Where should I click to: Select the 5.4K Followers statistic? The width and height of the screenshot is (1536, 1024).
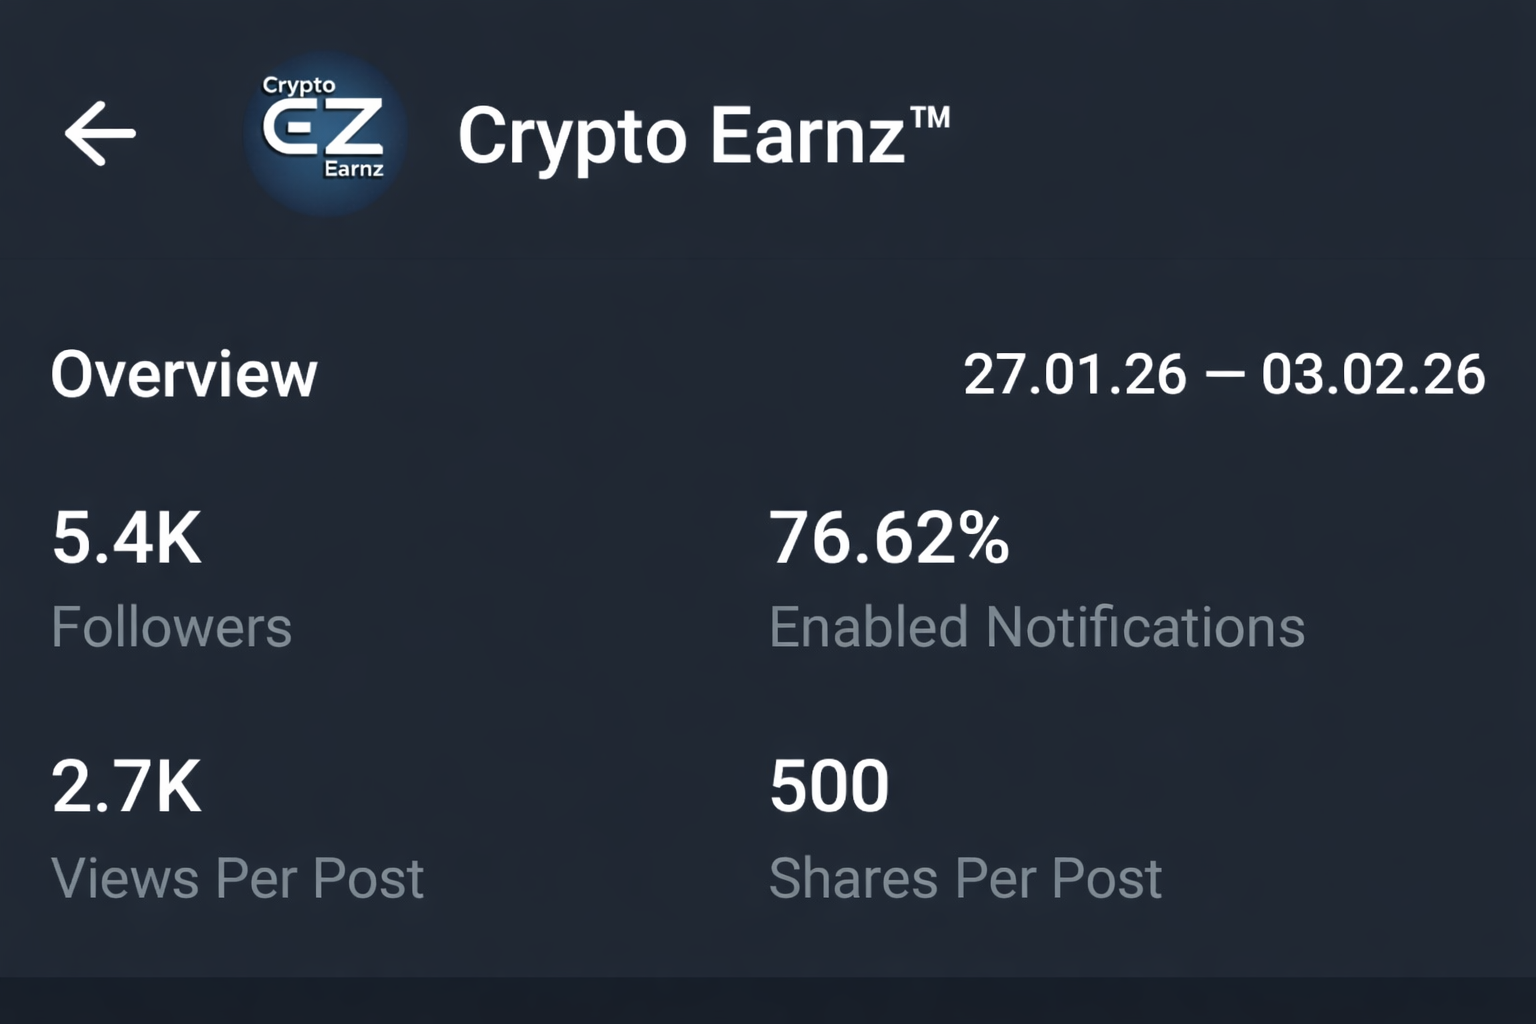click(127, 540)
